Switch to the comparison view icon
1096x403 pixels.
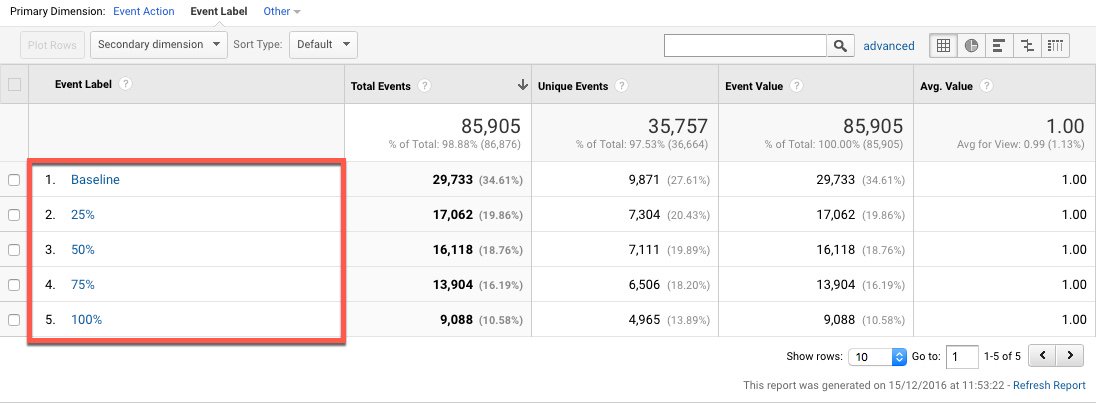pyautogui.click(x=1027, y=45)
